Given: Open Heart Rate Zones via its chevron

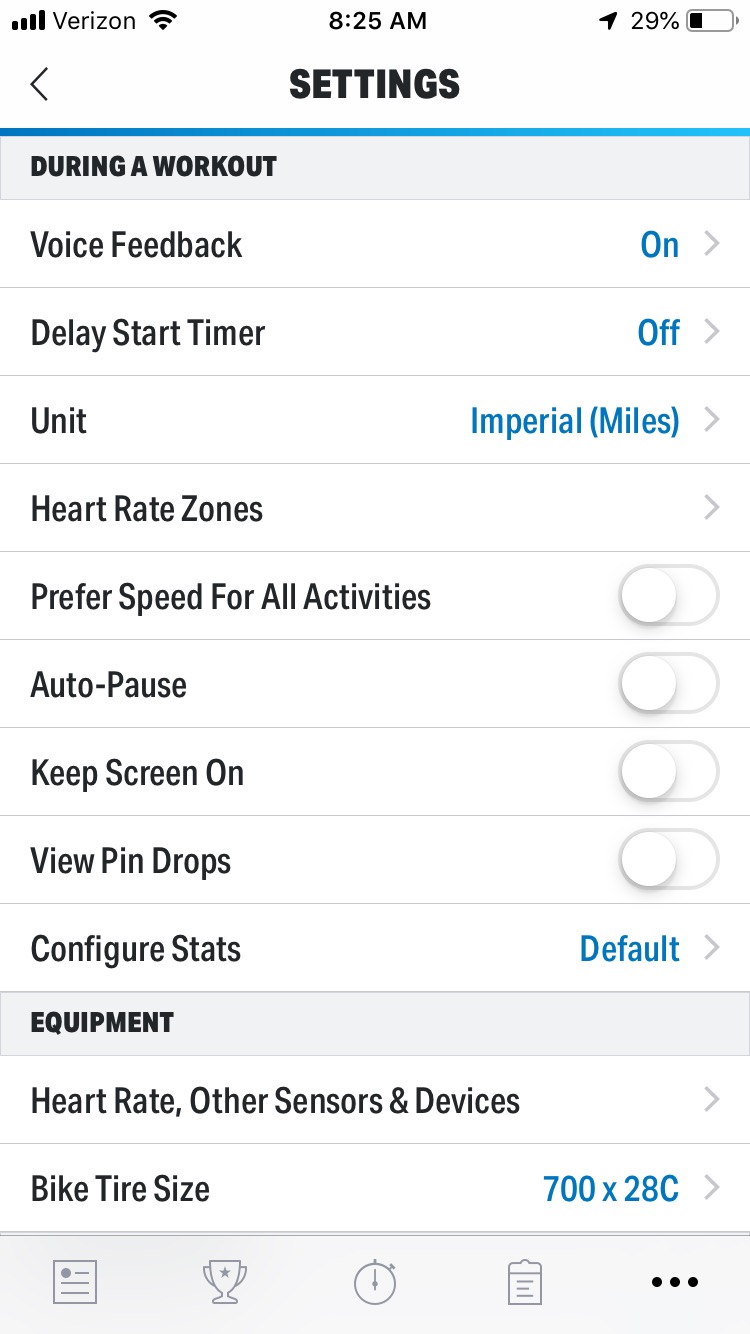Looking at the screenshot, I should point(712,508).
